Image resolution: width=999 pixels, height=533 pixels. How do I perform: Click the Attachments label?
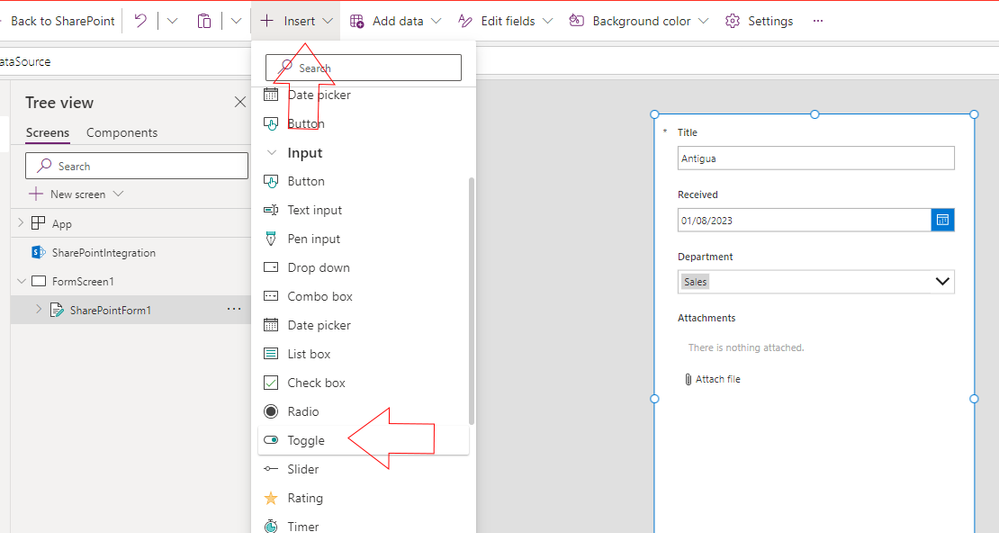pos(706,318)
